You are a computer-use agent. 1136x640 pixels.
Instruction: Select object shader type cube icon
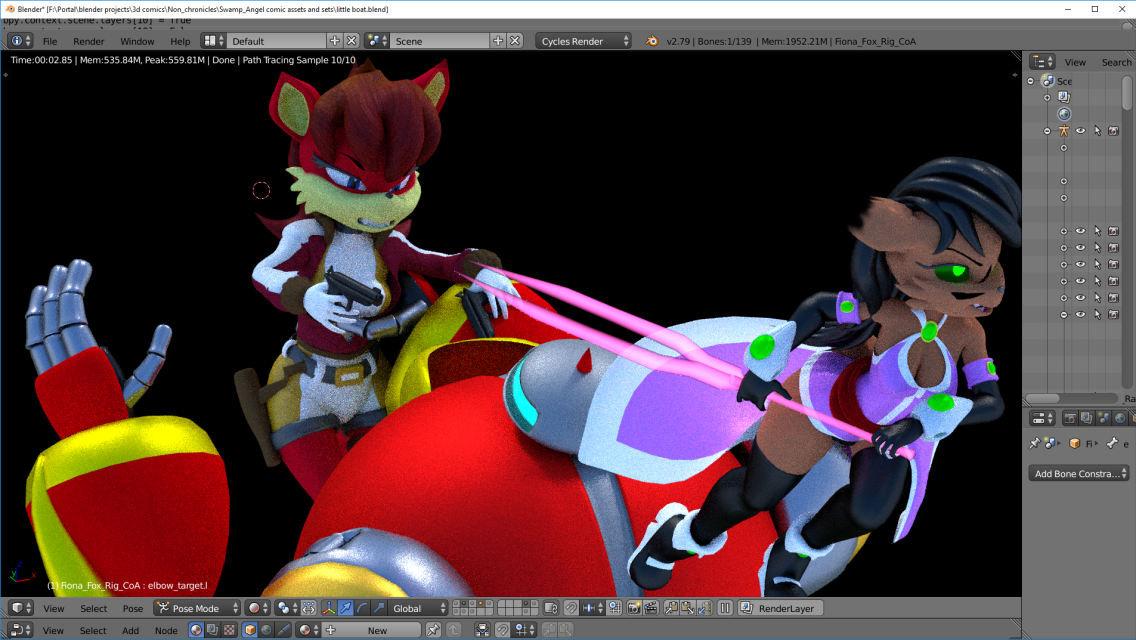(249, 631)
